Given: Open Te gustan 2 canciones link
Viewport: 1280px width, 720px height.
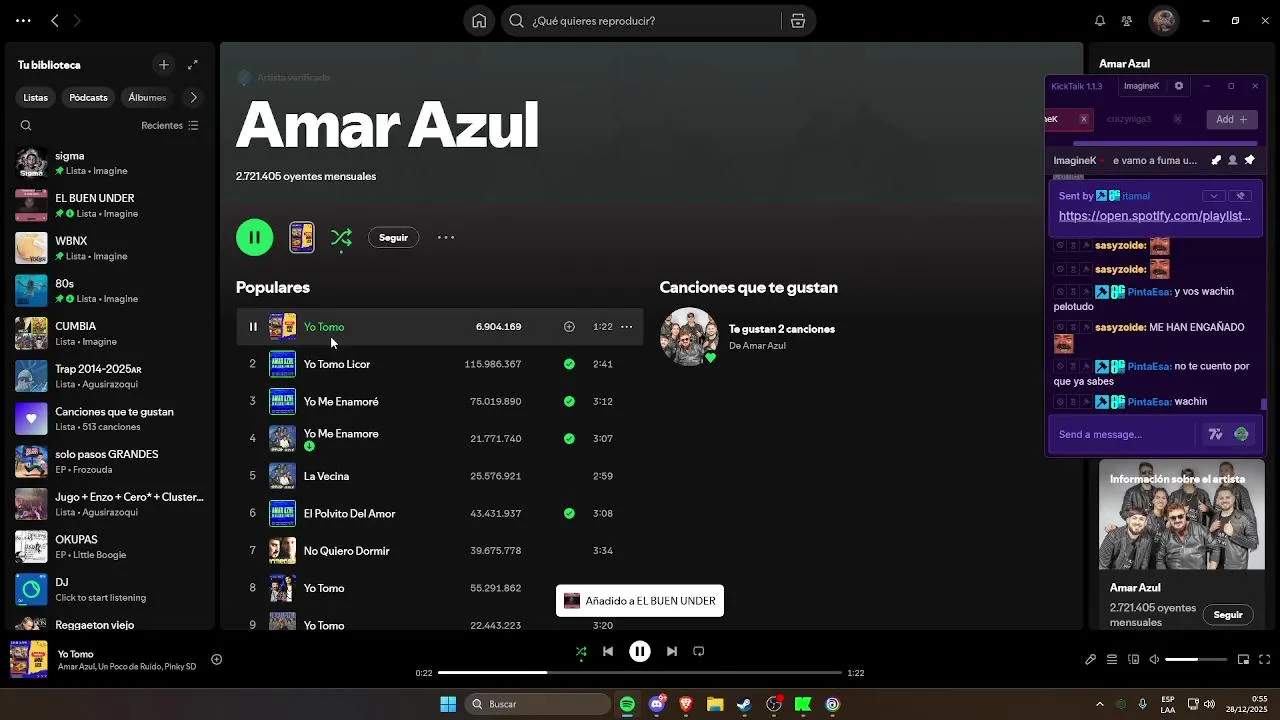Looking at the screenshot, I should [781, 329].
